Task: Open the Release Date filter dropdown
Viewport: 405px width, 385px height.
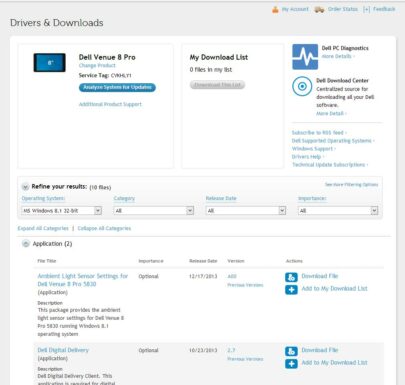Action: point(246,211)
